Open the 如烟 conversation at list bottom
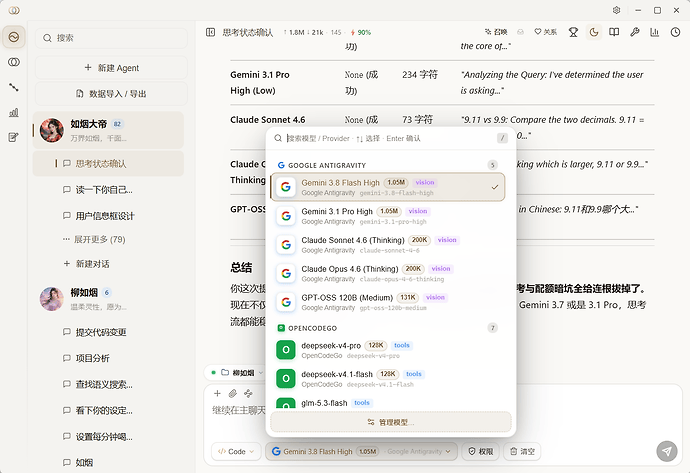Screen dimensions: 690x473 point(108,462)
